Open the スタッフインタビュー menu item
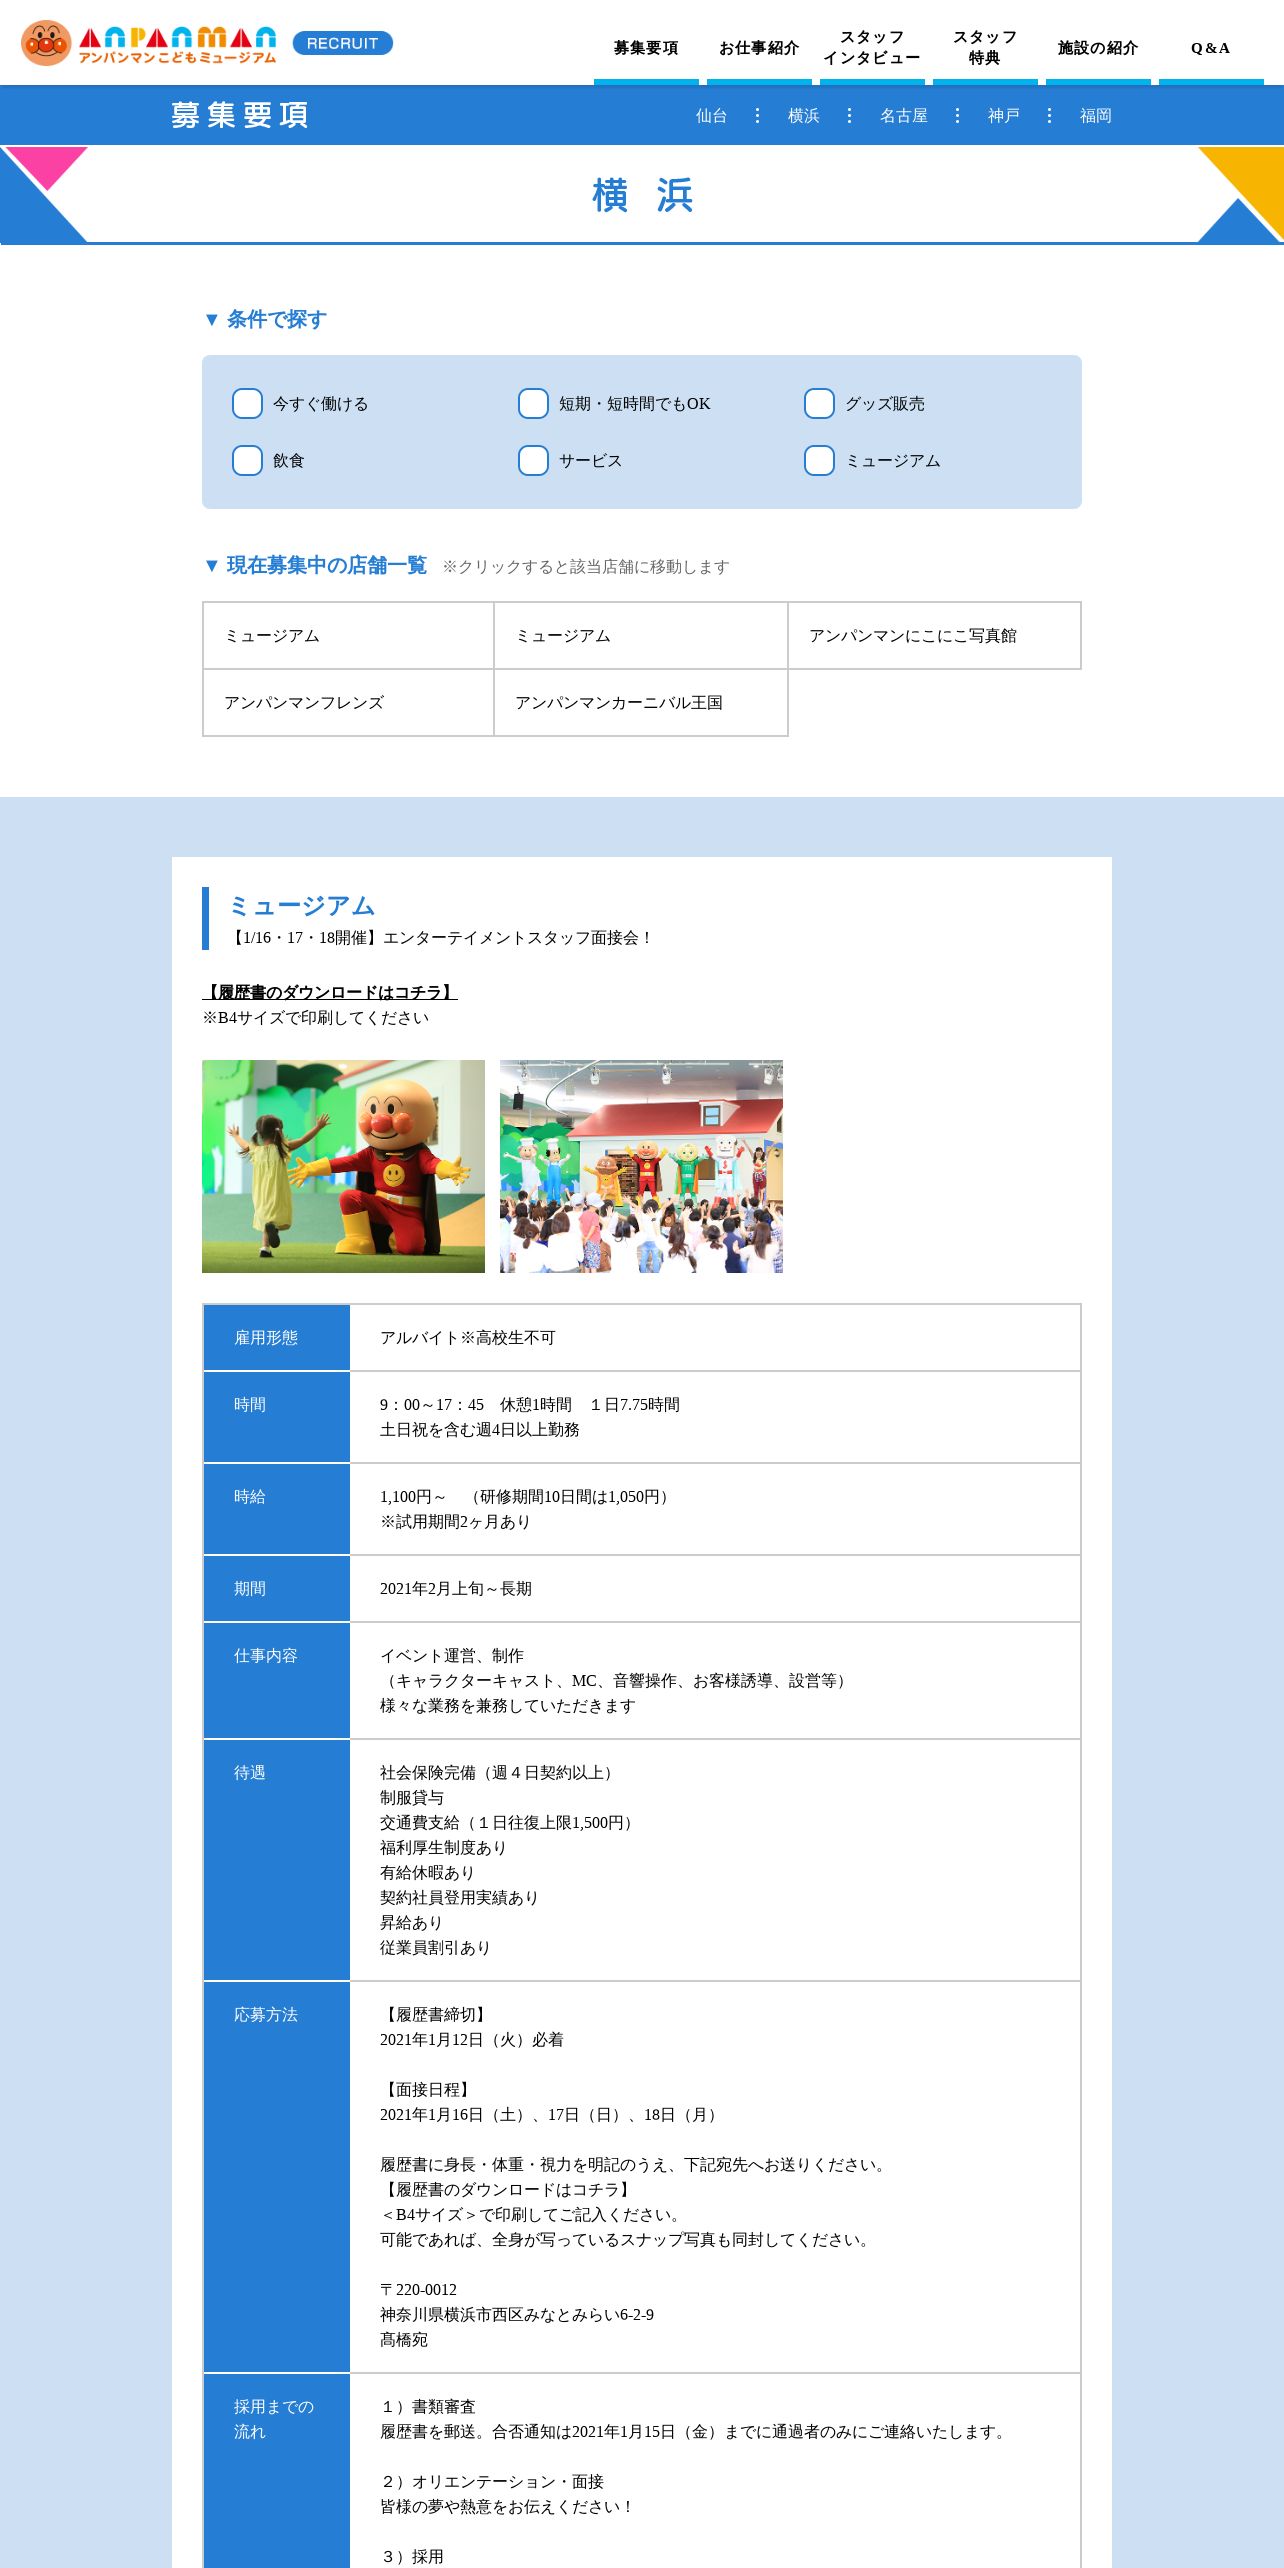 pyautogui.click(x=872, y=48)
